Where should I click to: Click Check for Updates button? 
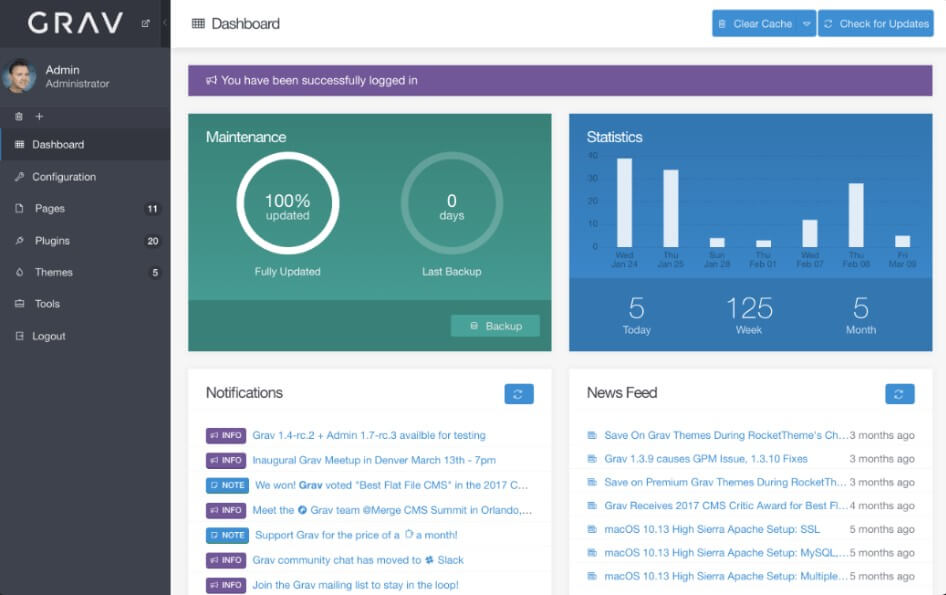coord(875,24)
